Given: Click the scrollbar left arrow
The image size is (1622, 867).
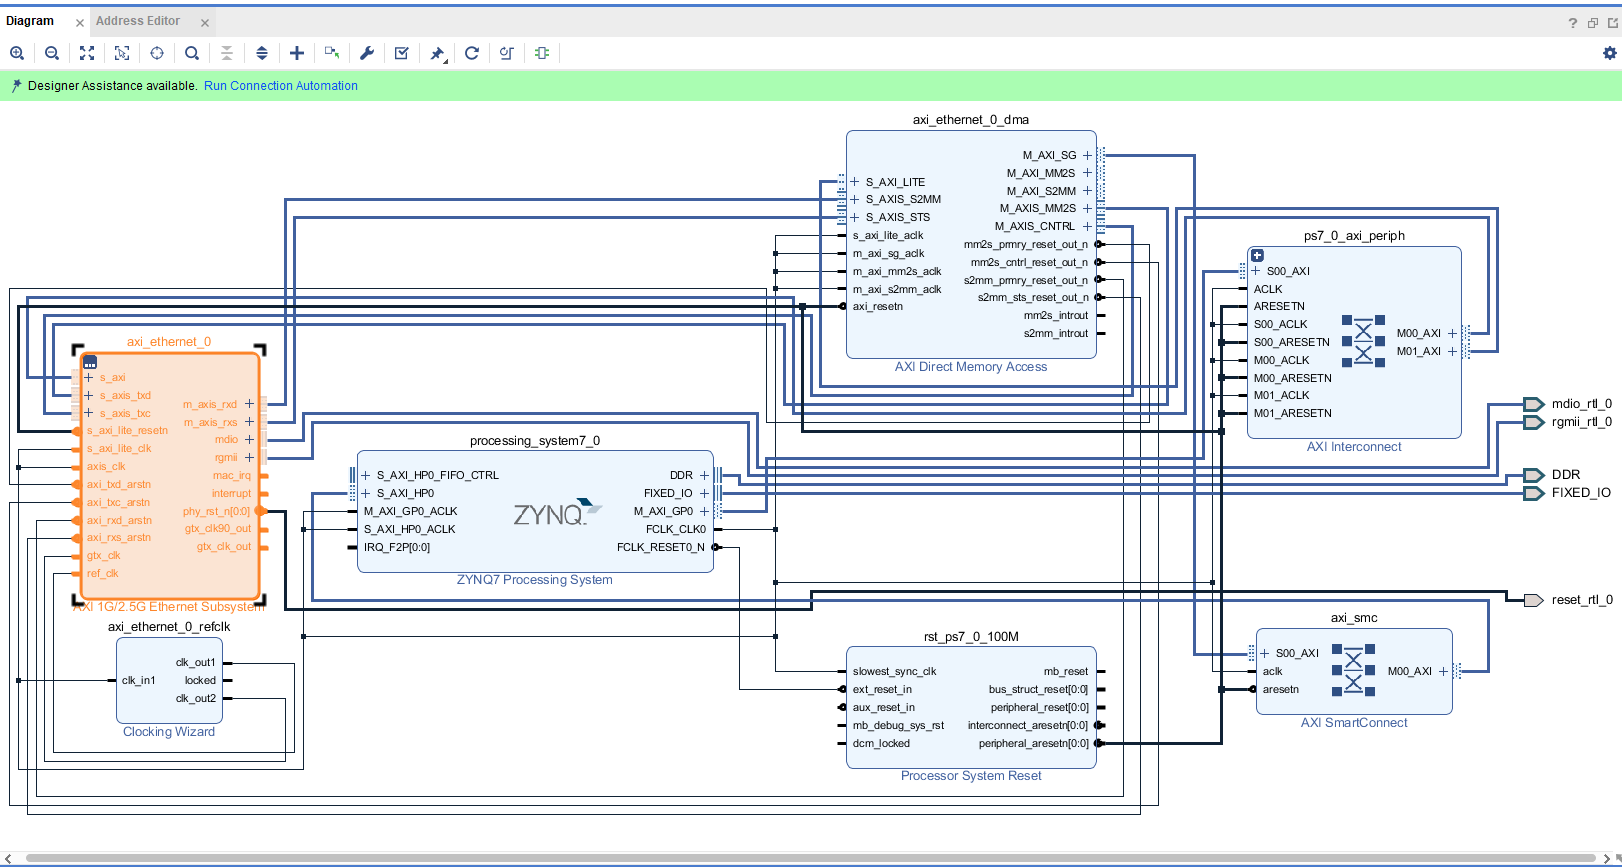Looking at the screenshot, I should coord(8,858).
